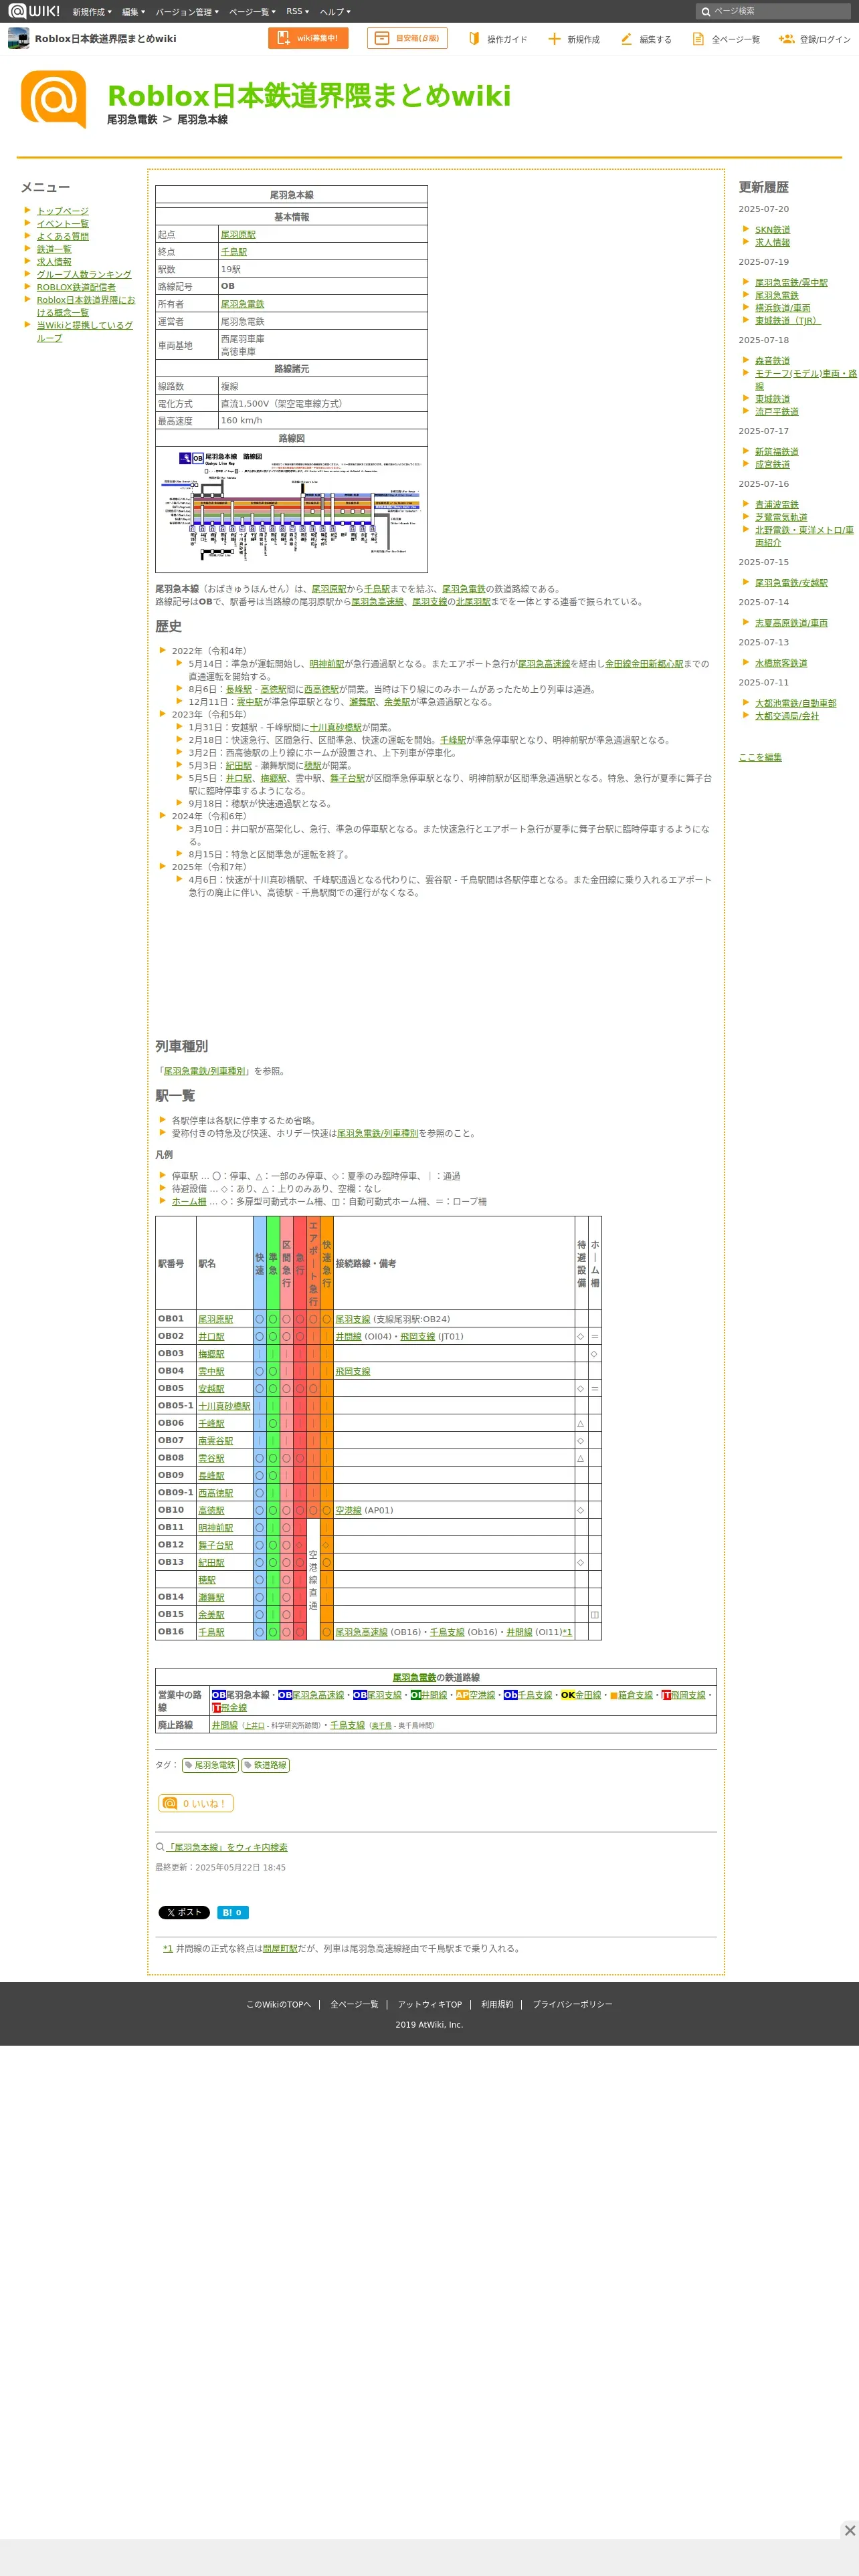The width and height of the screenshot is (859, 2576).
Task: Open the Roblox日本鉄道界隈まとめwiki title link
Action: (x=309, y=95)
